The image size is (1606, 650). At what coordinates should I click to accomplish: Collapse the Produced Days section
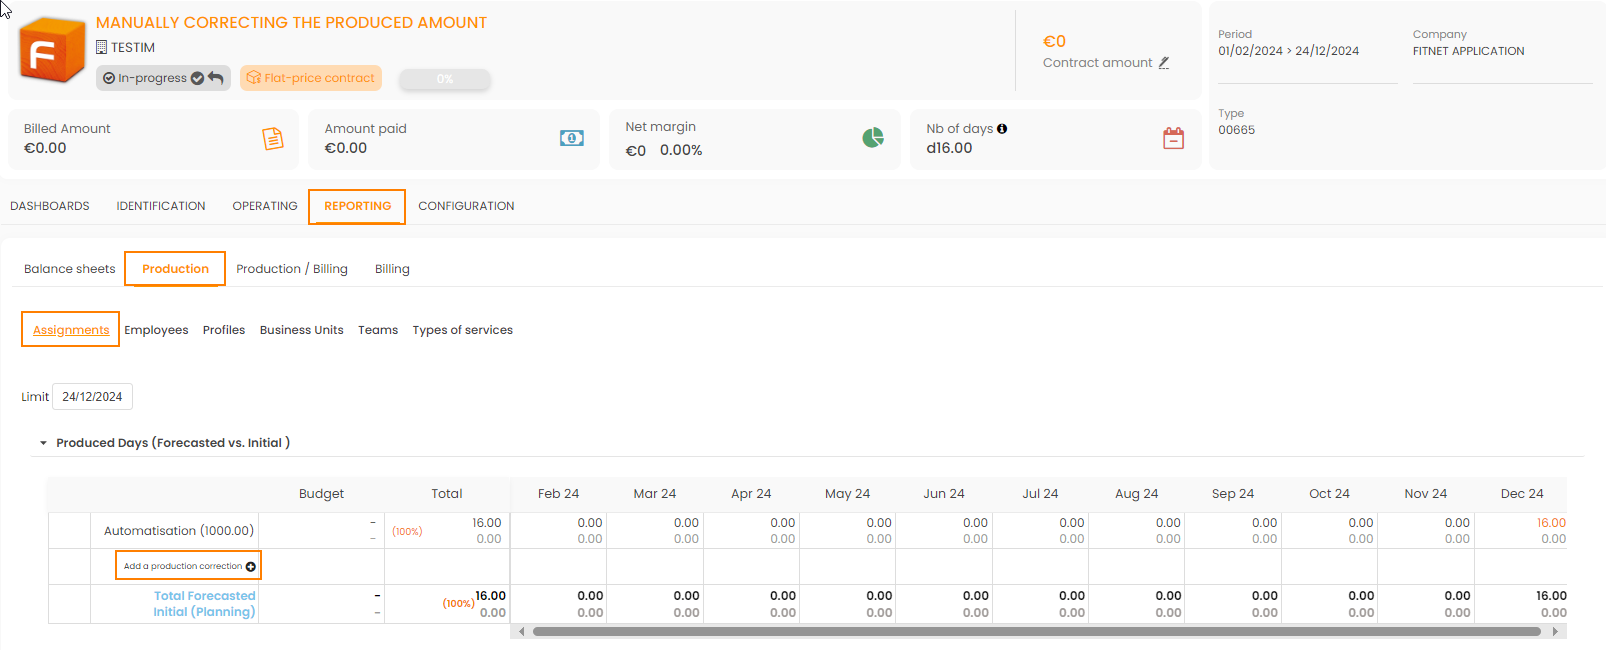43,443
